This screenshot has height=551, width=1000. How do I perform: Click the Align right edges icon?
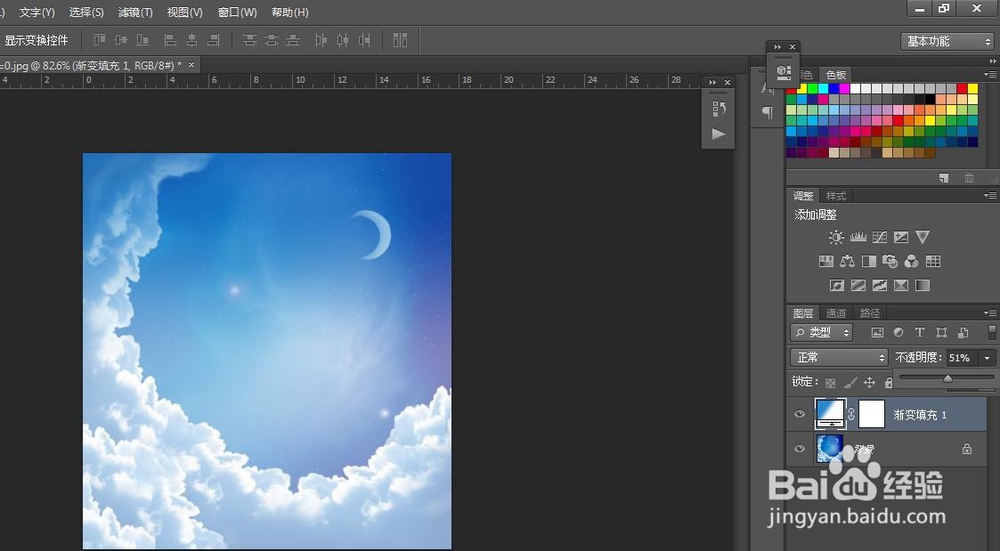coord(214,40)
